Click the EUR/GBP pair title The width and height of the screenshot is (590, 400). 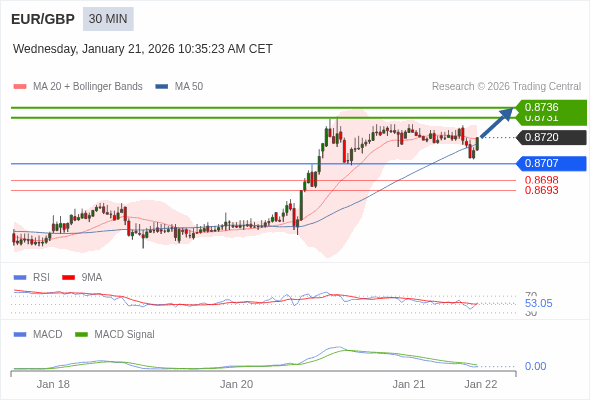pyautogui.click(x=43, y=19)
